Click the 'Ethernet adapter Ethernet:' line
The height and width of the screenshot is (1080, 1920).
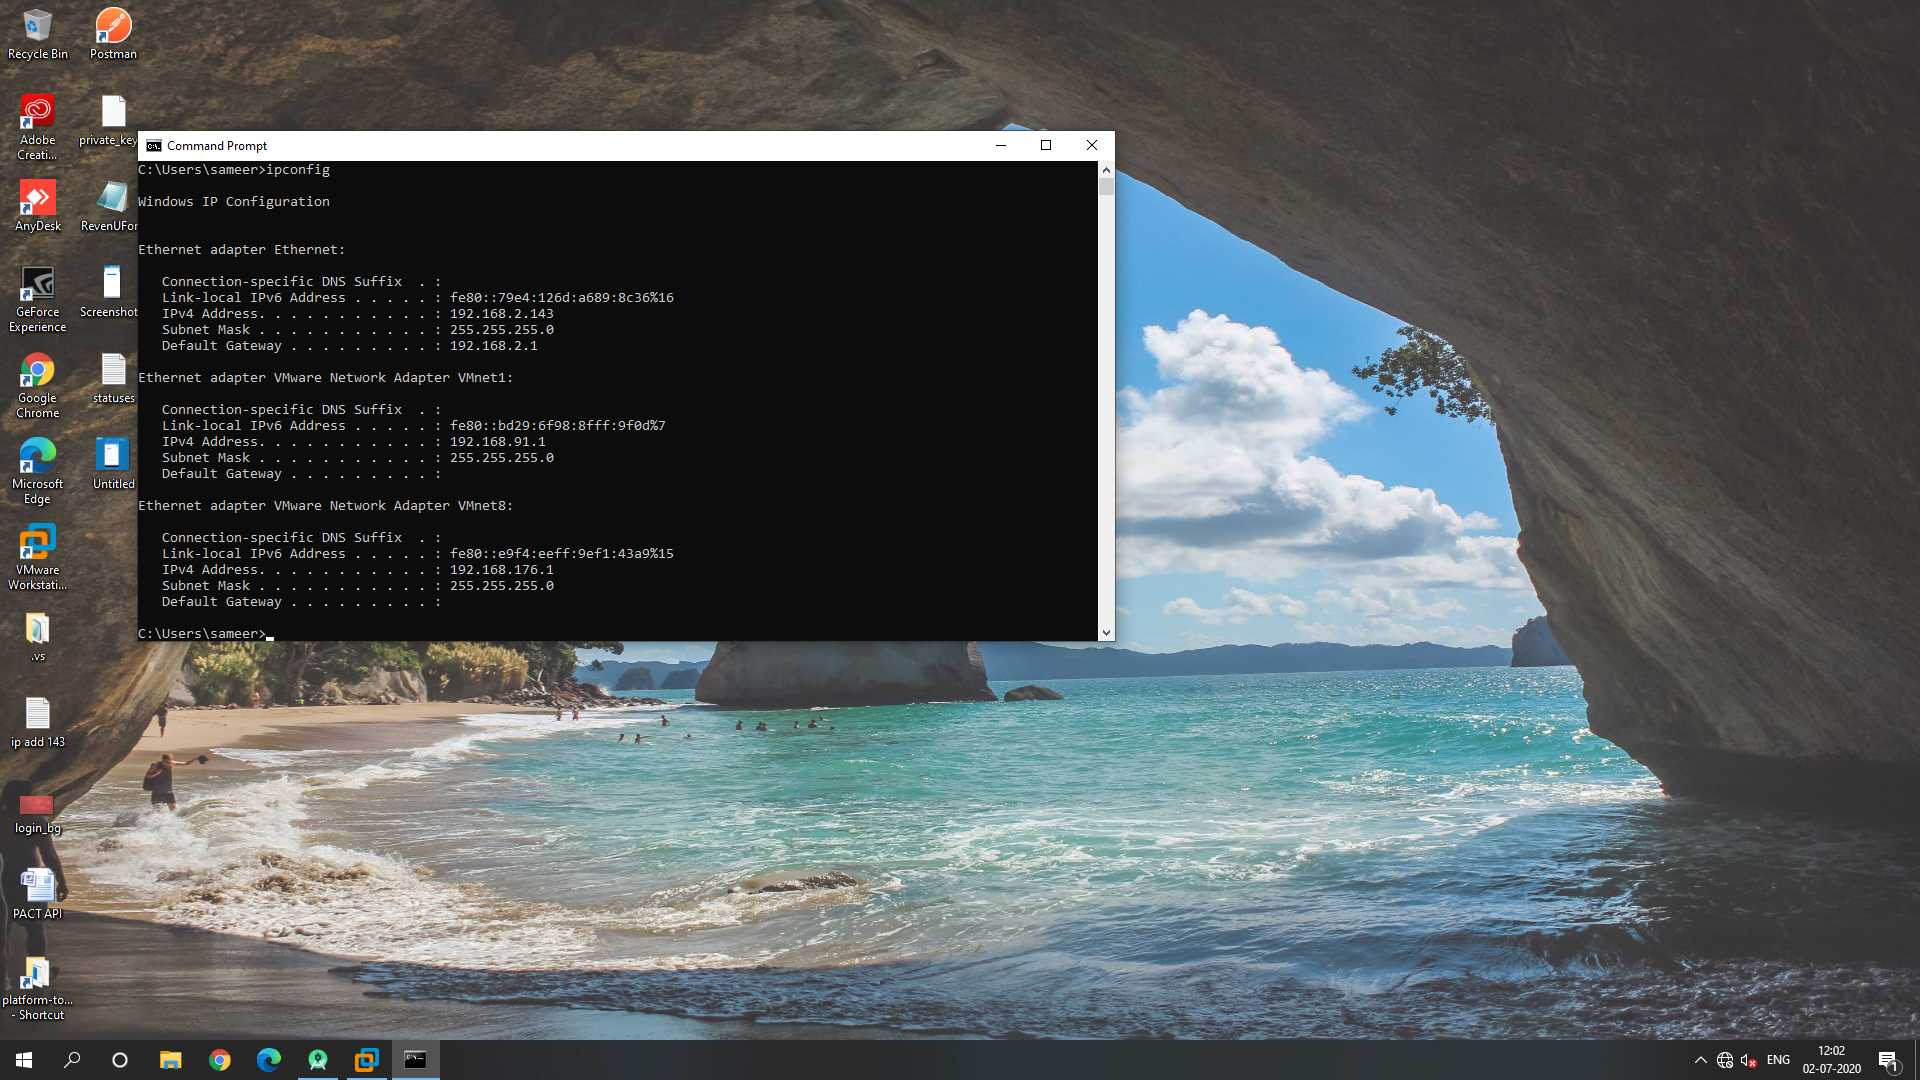(x=241, y=250)
